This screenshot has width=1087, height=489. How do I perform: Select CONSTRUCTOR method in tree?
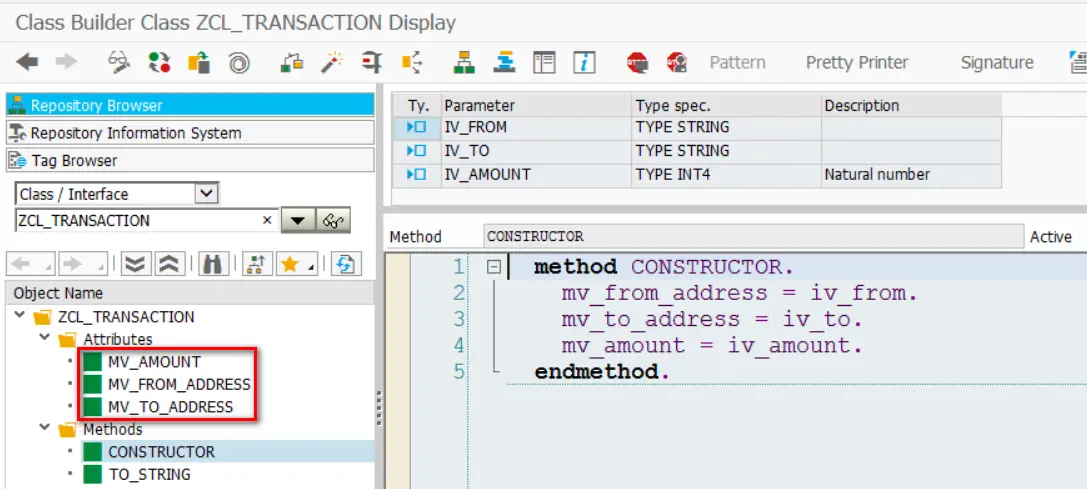click(162, 452)
